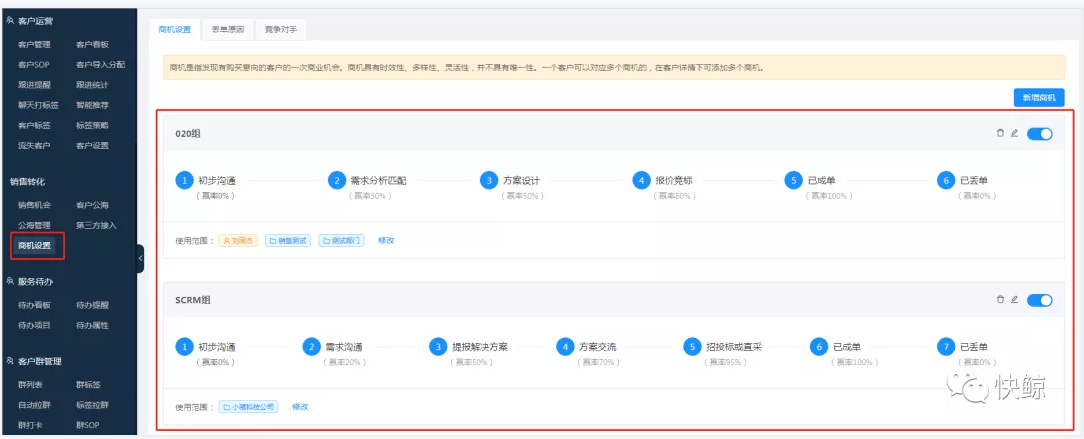Edit the 020组 group with pencil icon
The width and height of the screenshot is (1084, 439).
pos(1014,133)
